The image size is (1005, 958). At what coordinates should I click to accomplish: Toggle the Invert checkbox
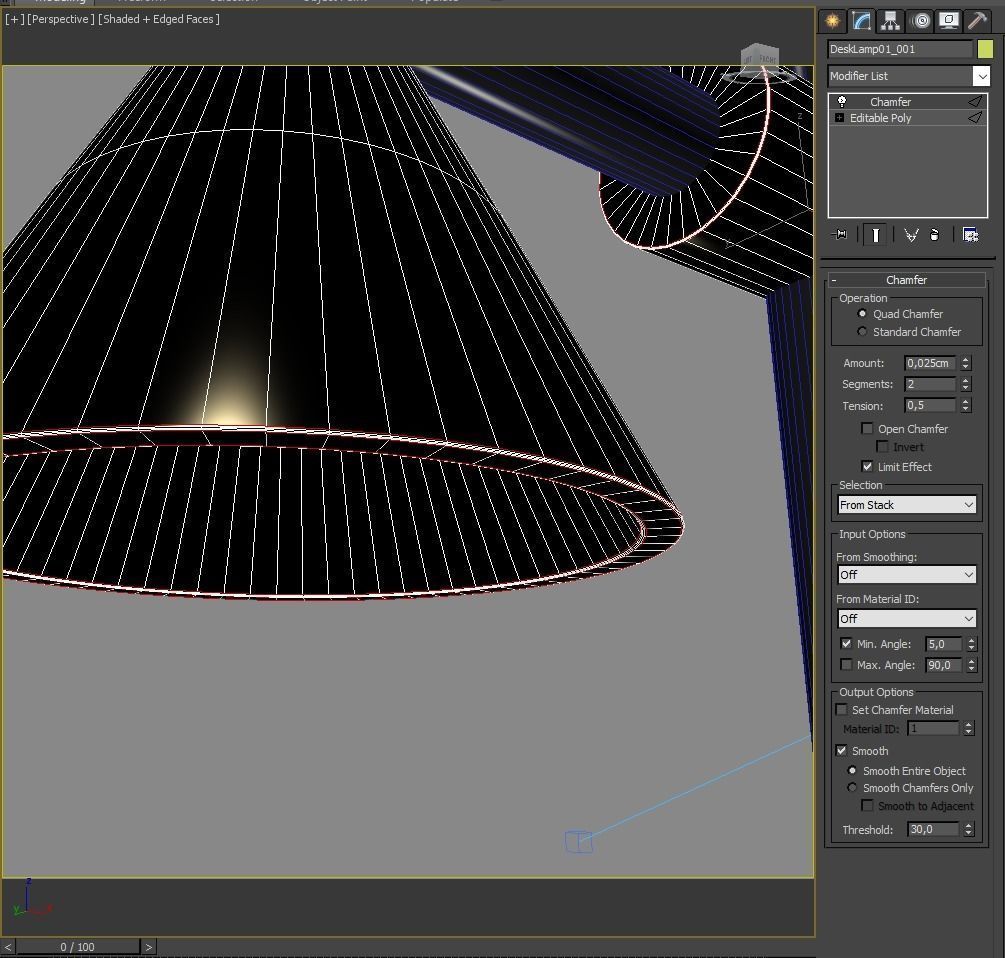883,446
